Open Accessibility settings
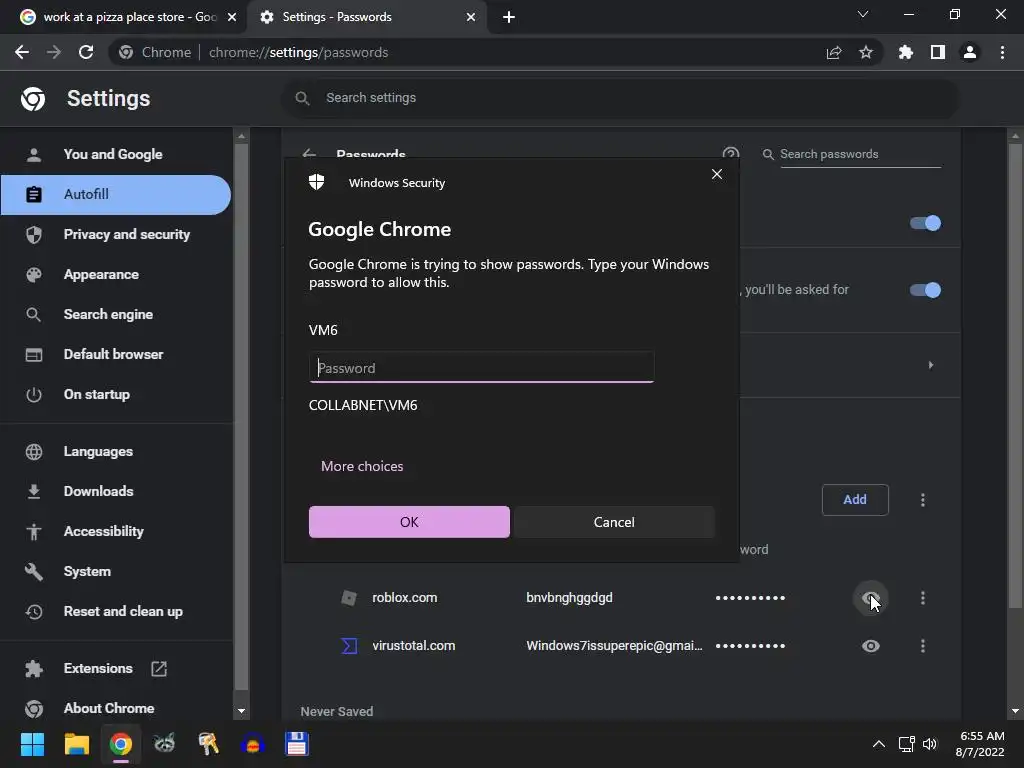This screenshot has height=768, width=1024. point(116,532)
